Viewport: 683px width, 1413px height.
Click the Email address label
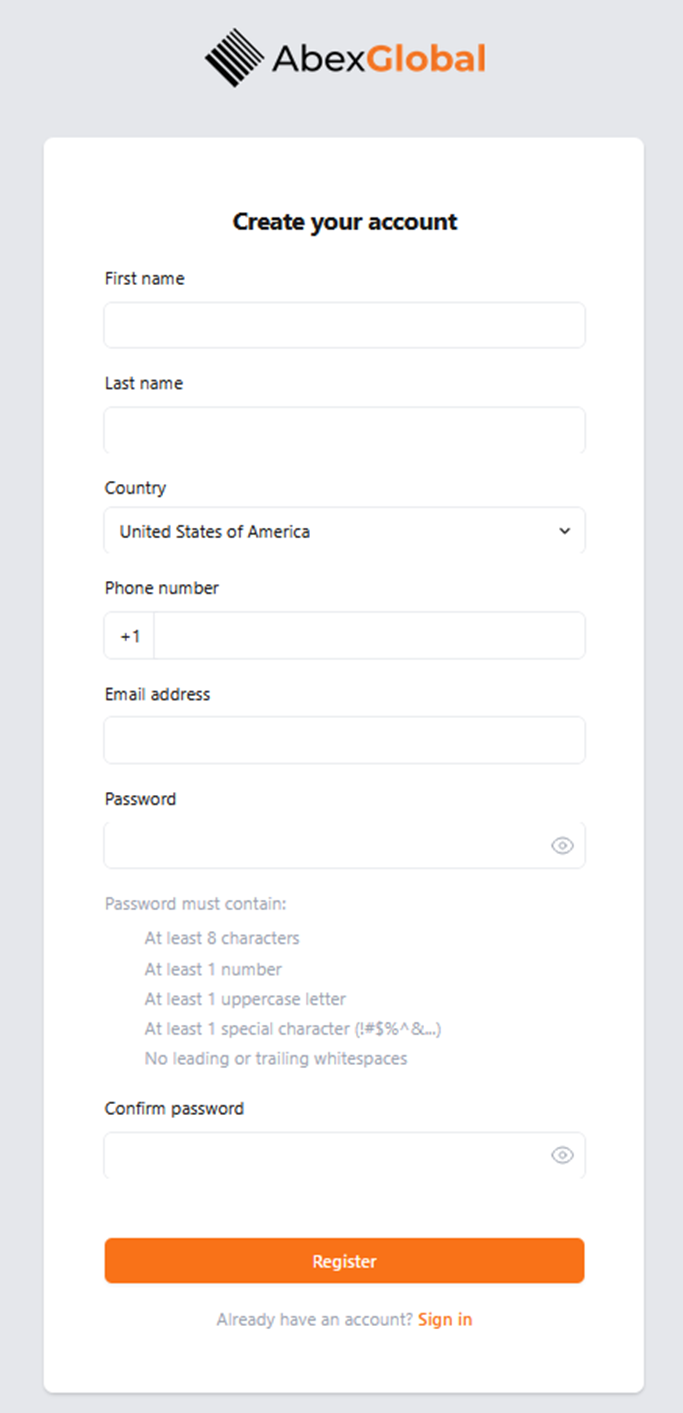point(158,694)
